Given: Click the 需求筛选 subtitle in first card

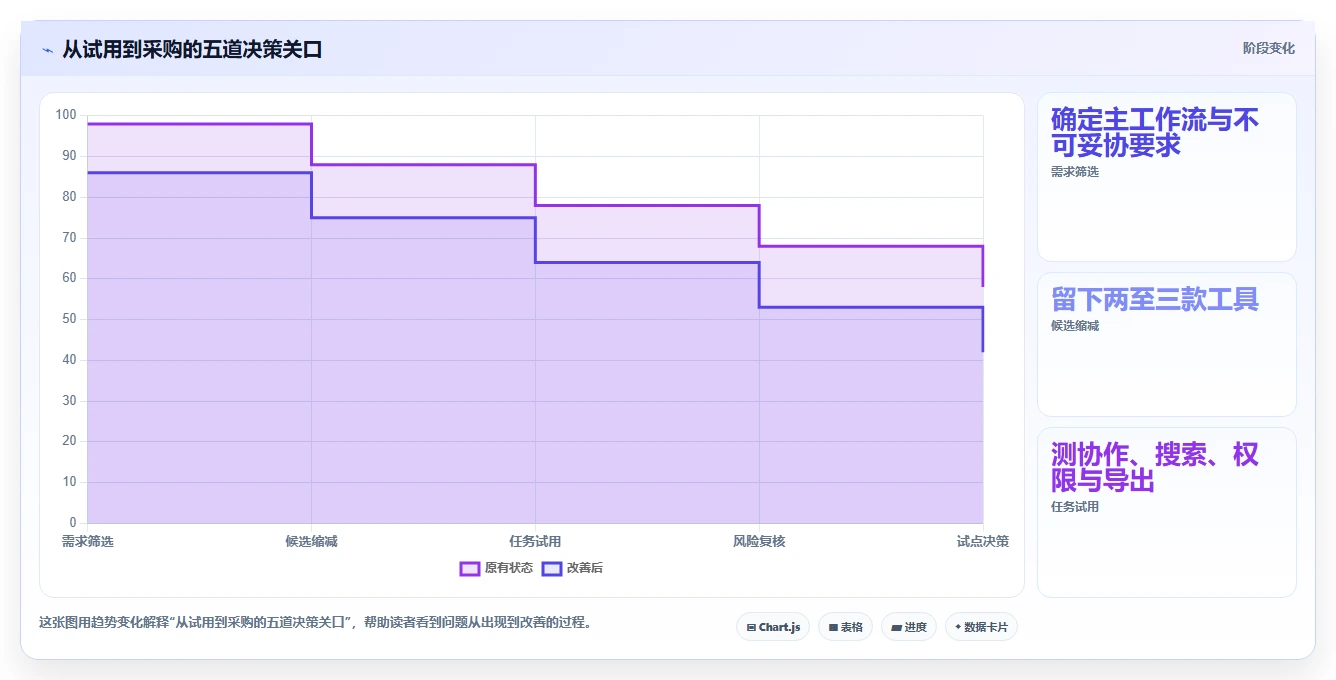Looking at the screenshot, I should tap(1075, 172).
